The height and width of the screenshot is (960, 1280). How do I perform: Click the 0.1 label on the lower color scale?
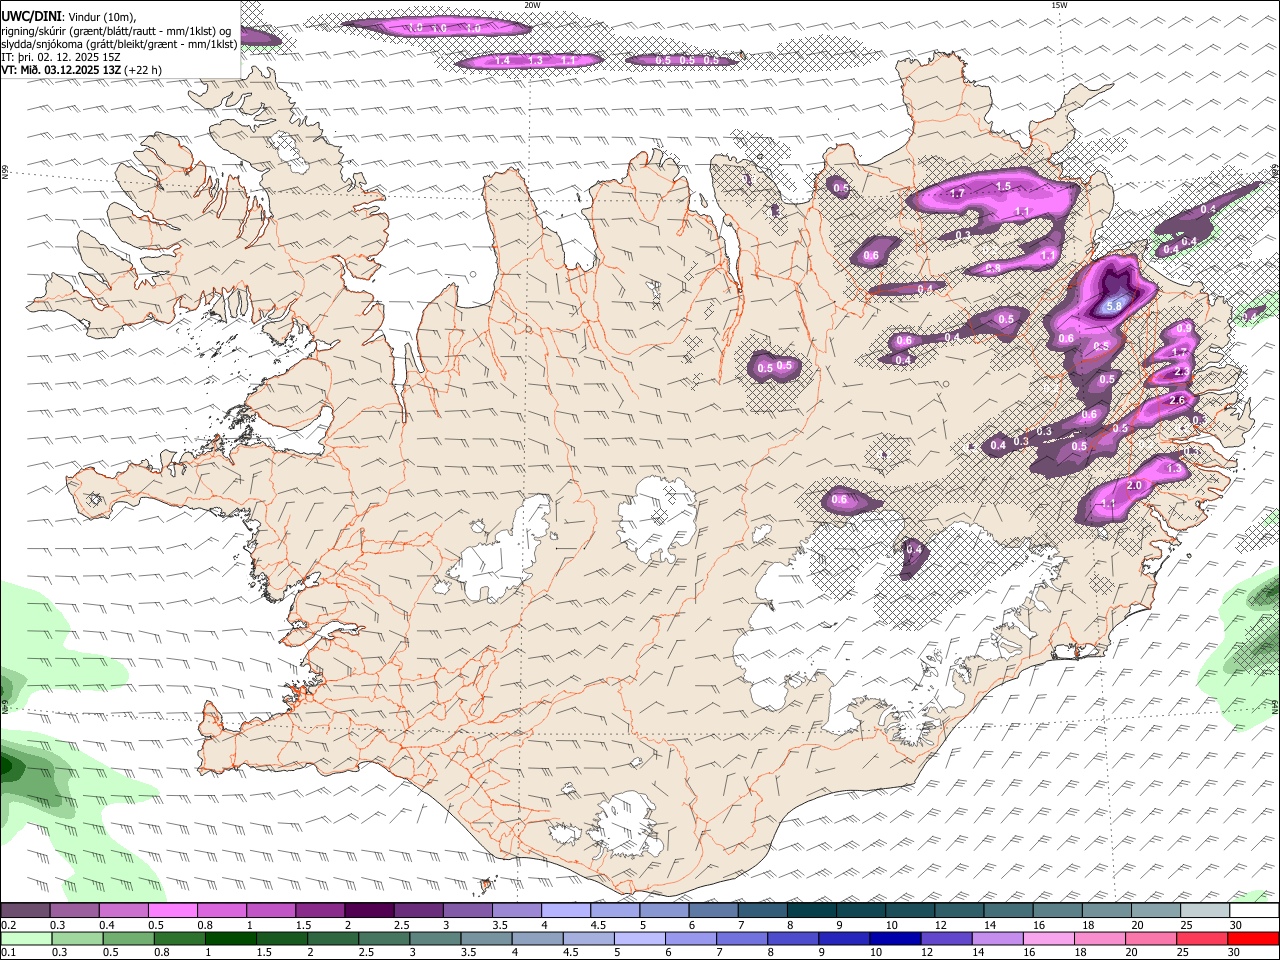pos(8,952)
